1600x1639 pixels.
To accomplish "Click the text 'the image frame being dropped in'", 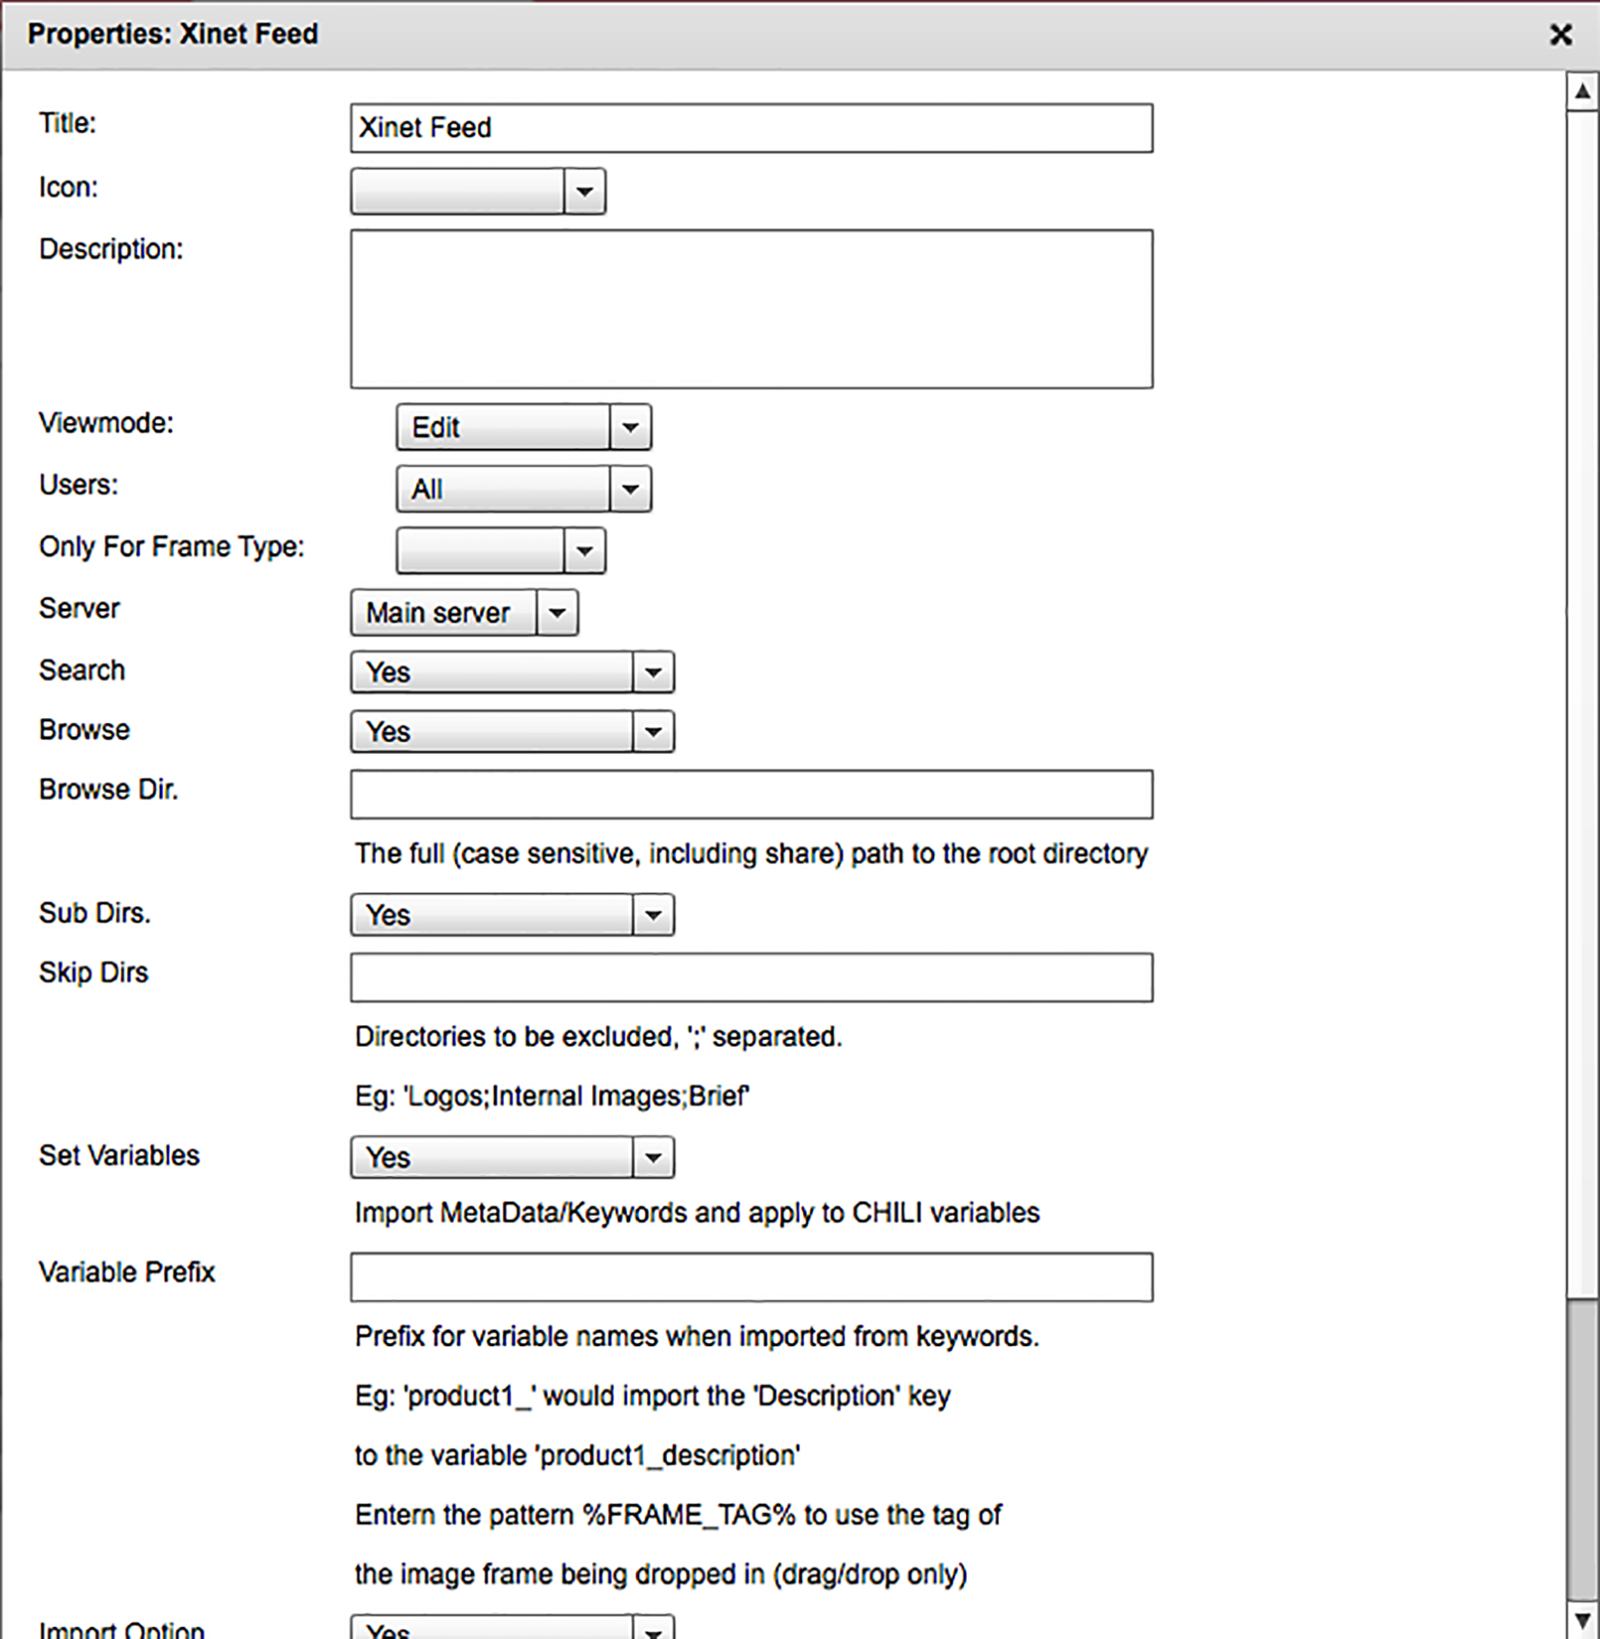I will [x=559, y=1575].
